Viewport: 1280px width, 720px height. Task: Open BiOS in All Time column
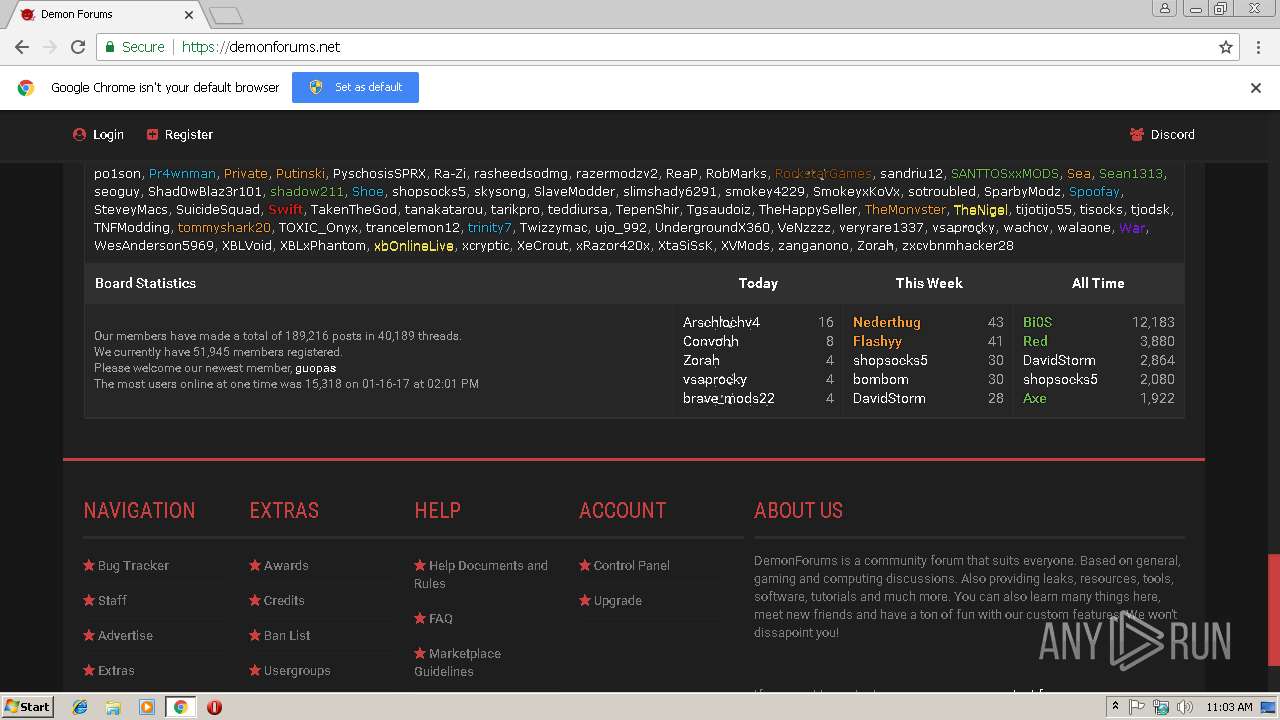tap(1037, 322)
